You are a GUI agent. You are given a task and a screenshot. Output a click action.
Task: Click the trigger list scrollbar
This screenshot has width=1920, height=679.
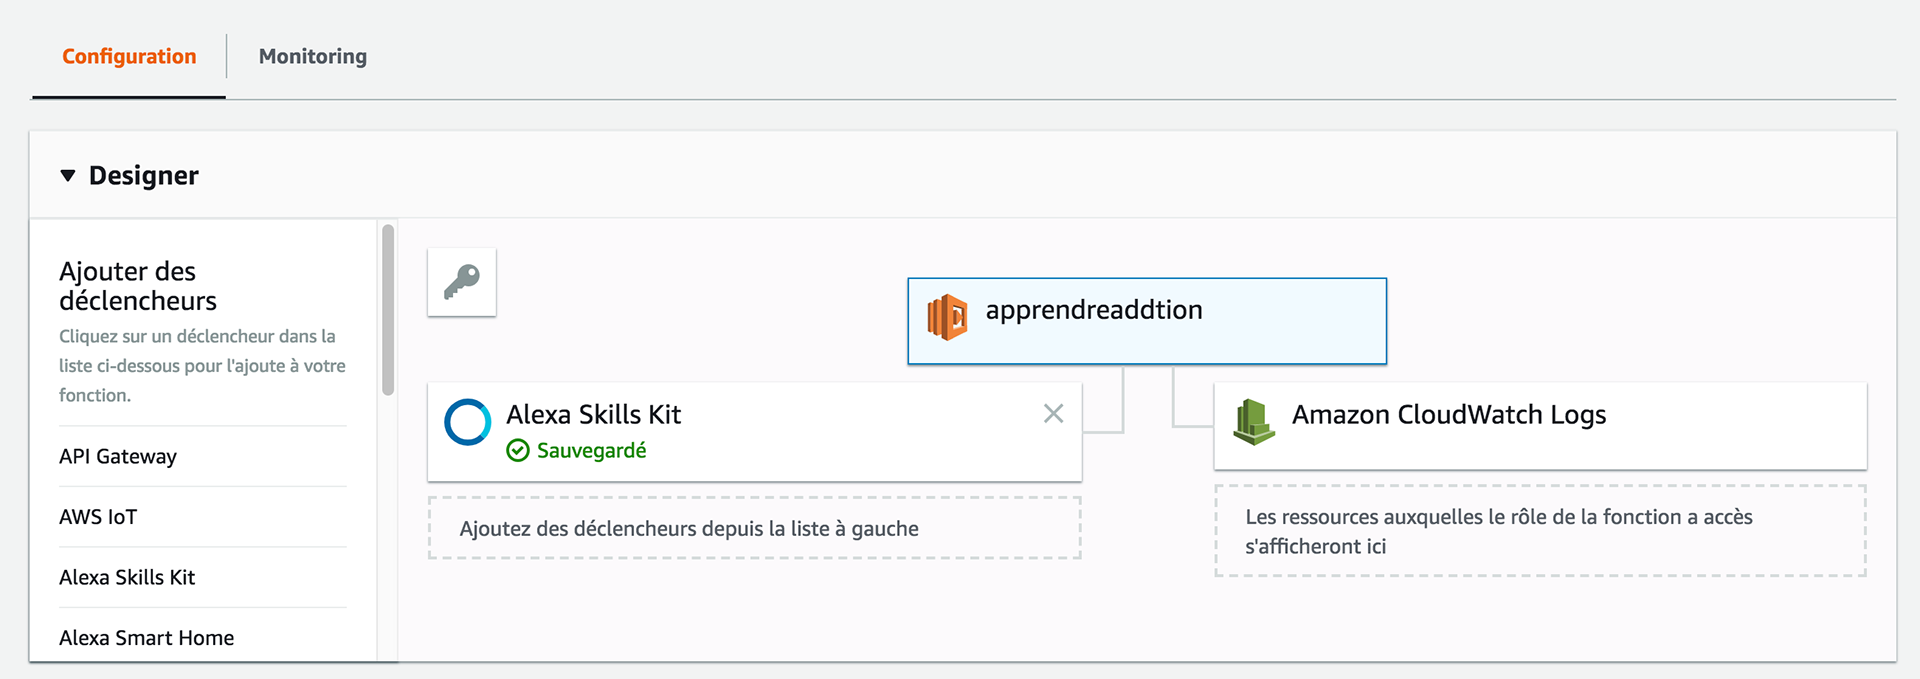pyautogui.click(x=388, y=310)
